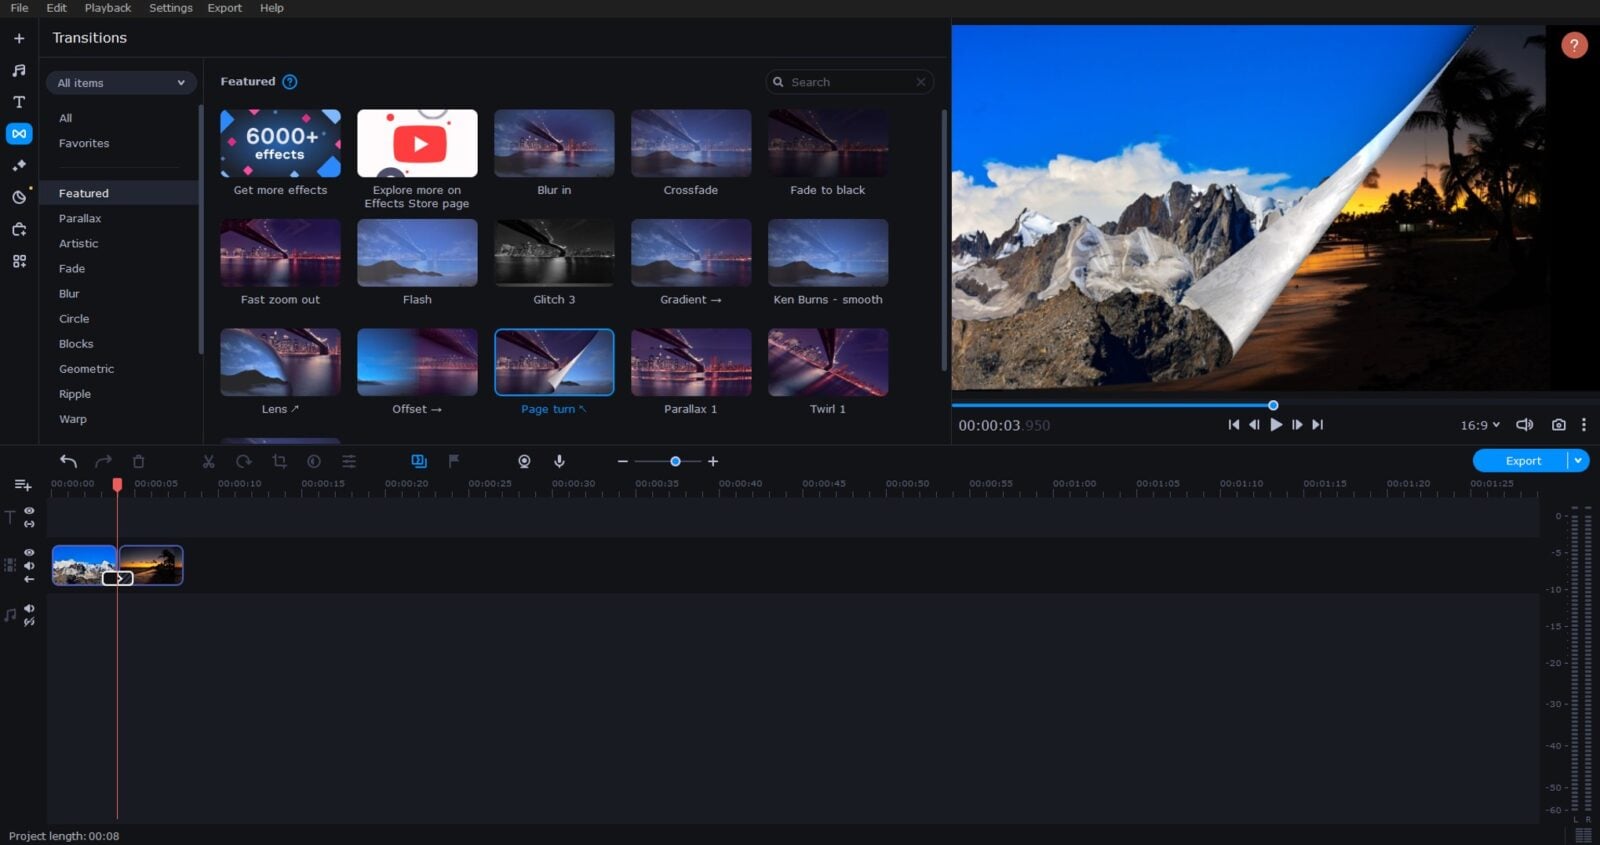
Task: Click the crop tool icon
Action: pyautogui.click(x=279, y=461)
